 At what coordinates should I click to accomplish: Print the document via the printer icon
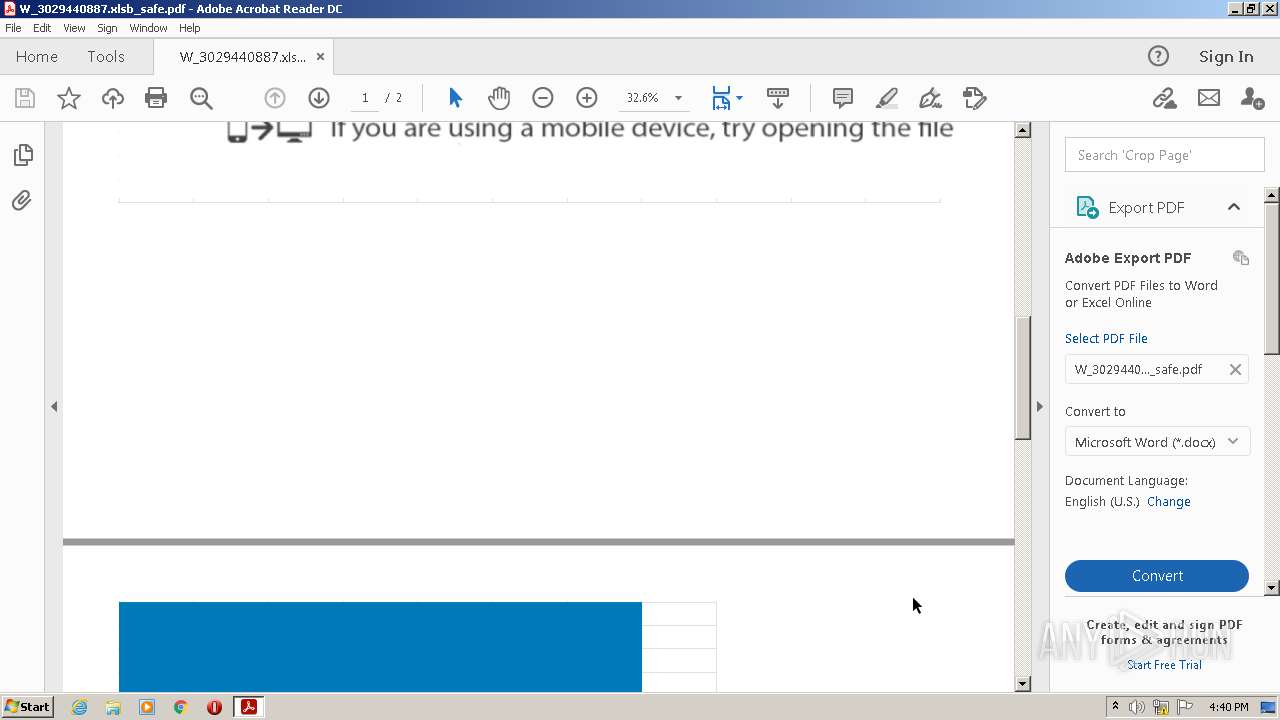pos(156,98)
